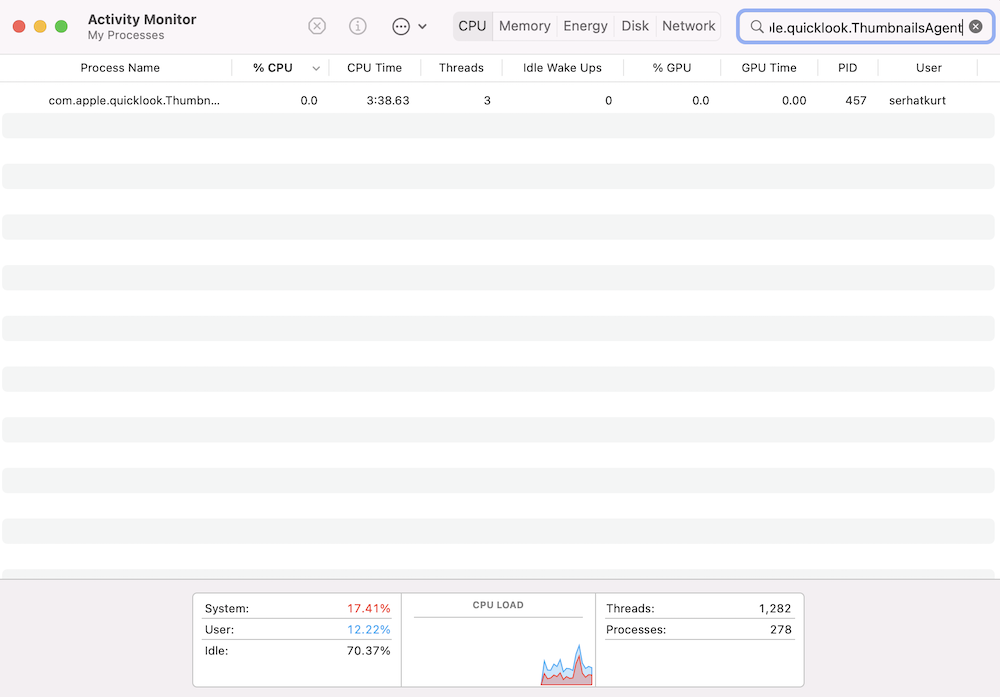Viewport: 1000px width, 697px height.
Task: Select the com.apple.quicklook.Thumbn... process row
Action: click(x=497, y=100)
